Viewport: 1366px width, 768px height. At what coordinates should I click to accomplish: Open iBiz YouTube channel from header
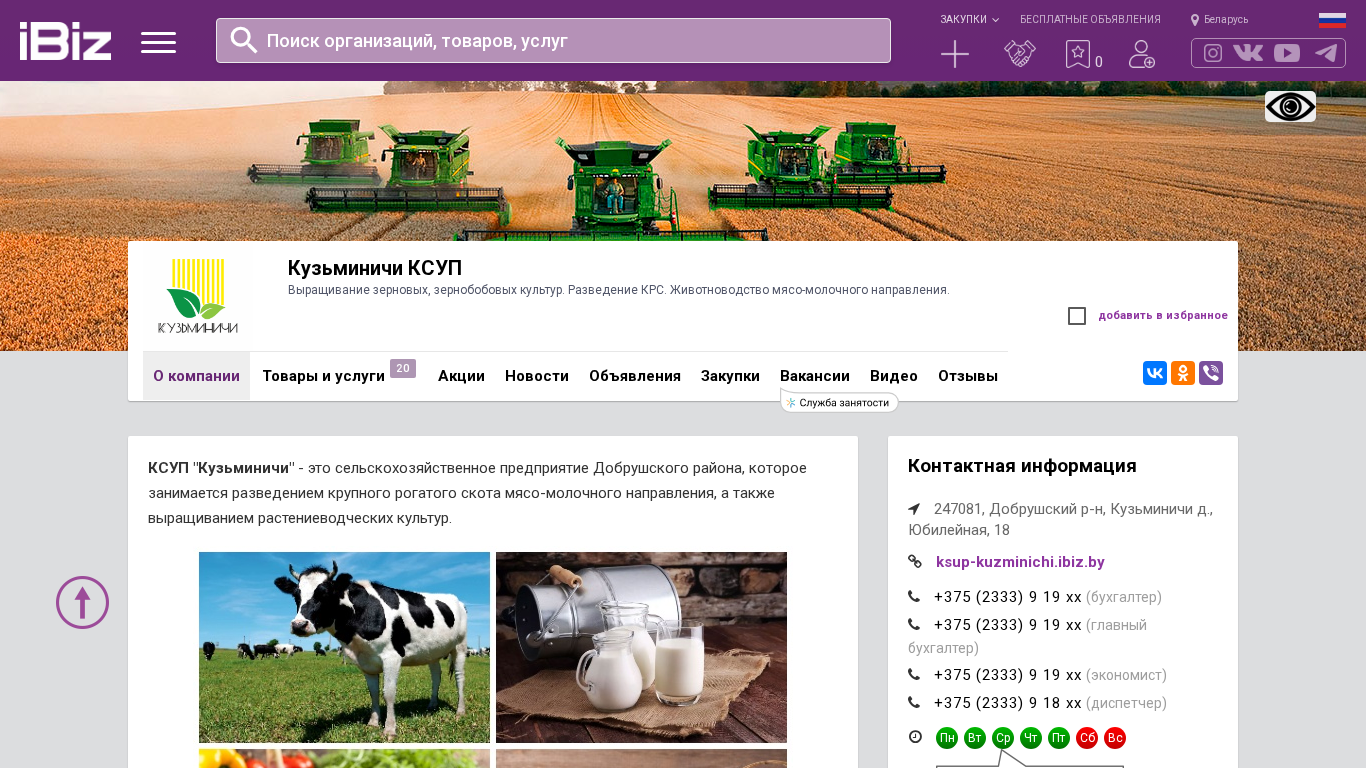[1287, 53]
